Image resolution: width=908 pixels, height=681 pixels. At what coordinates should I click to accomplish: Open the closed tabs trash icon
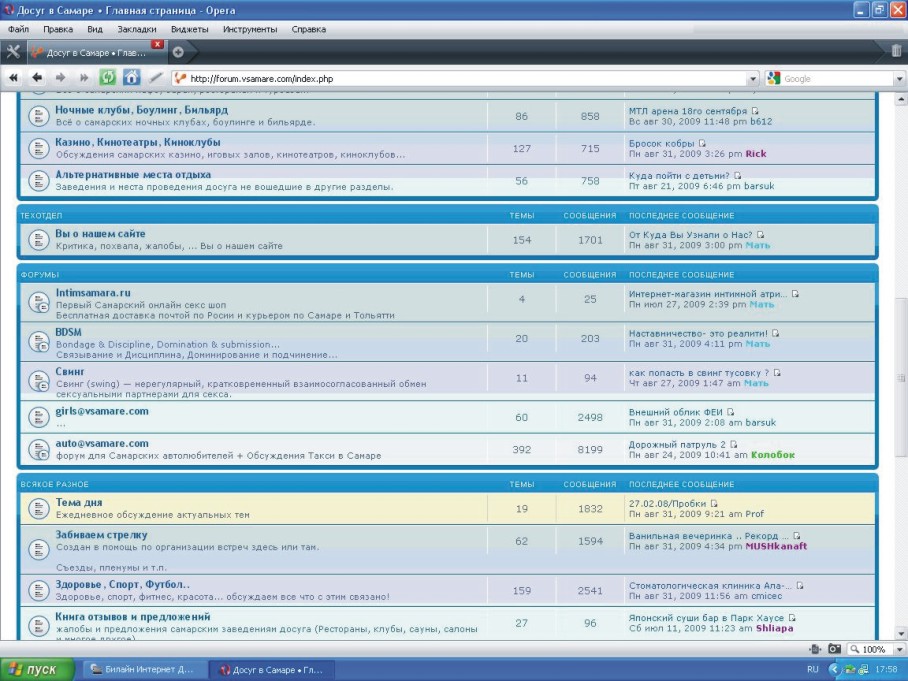click(895, 51)
